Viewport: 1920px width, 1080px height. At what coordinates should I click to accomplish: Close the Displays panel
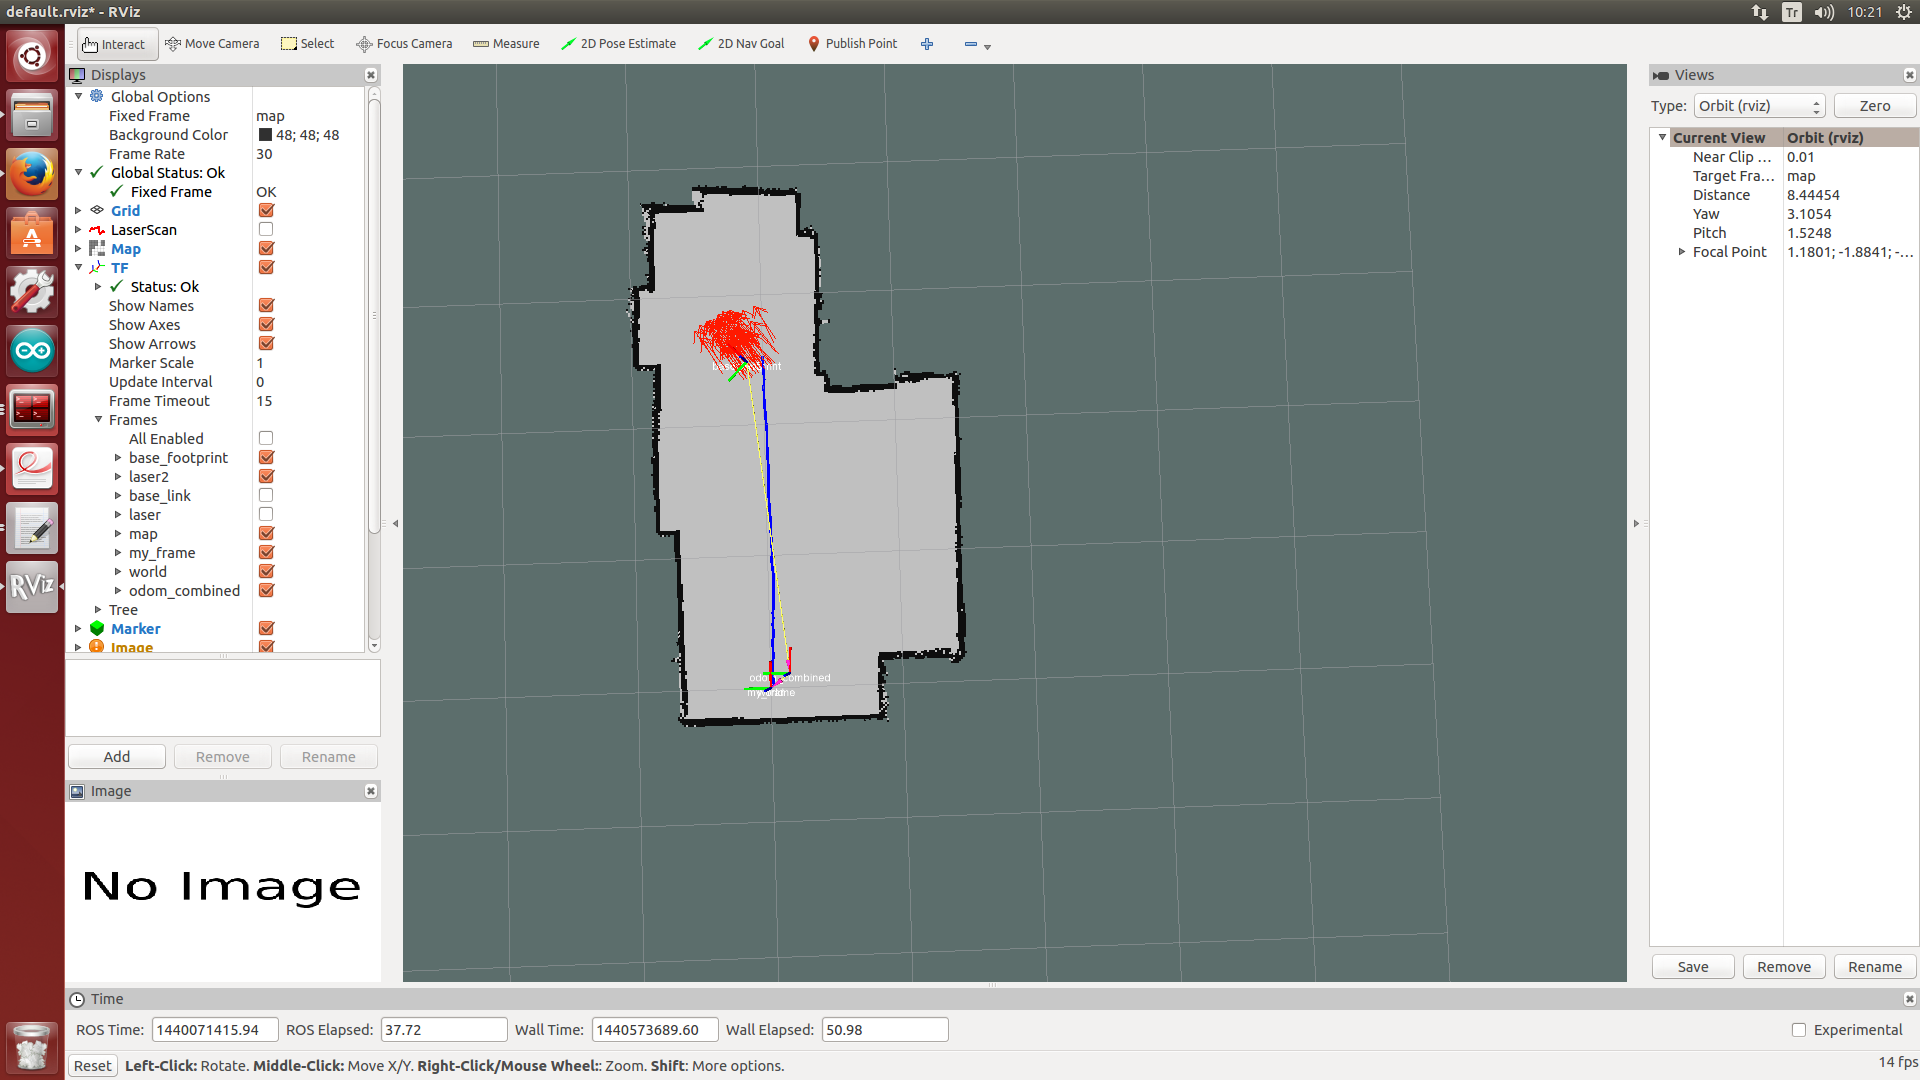point(371,75)
